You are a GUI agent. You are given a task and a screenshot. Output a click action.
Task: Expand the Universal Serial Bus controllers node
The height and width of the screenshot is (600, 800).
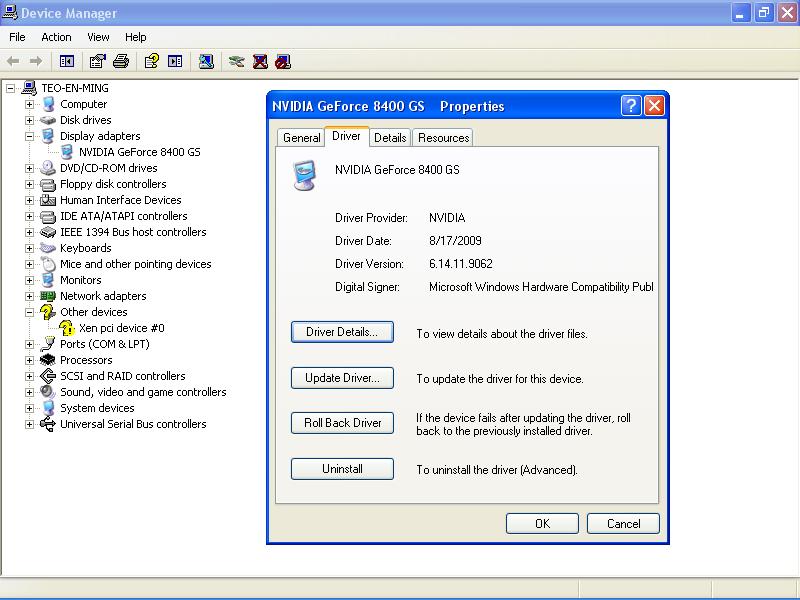[x=30, y=424]
